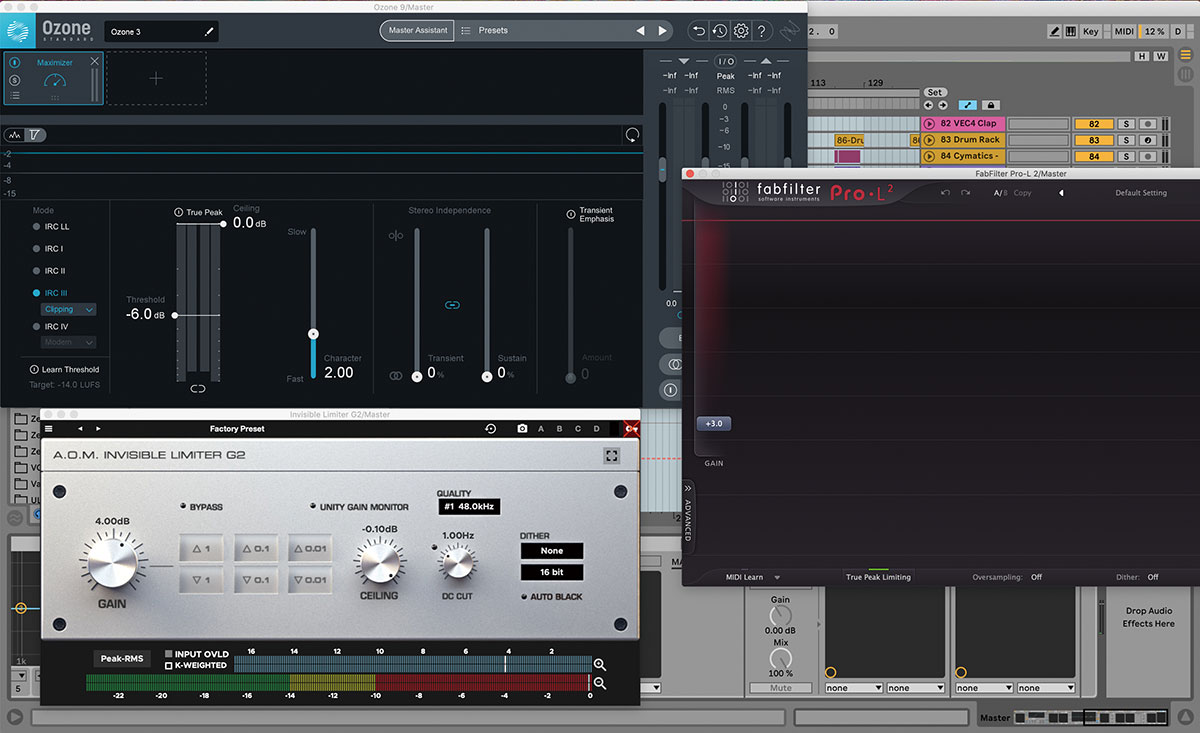Toggle Invisible Limiter full-size view icon

pyautogui.click(x=612, y=455)
